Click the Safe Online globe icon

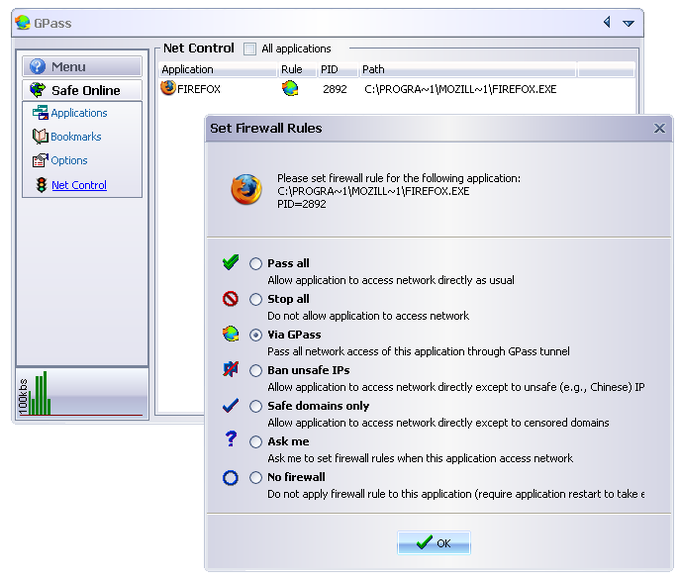coord(38,90)
